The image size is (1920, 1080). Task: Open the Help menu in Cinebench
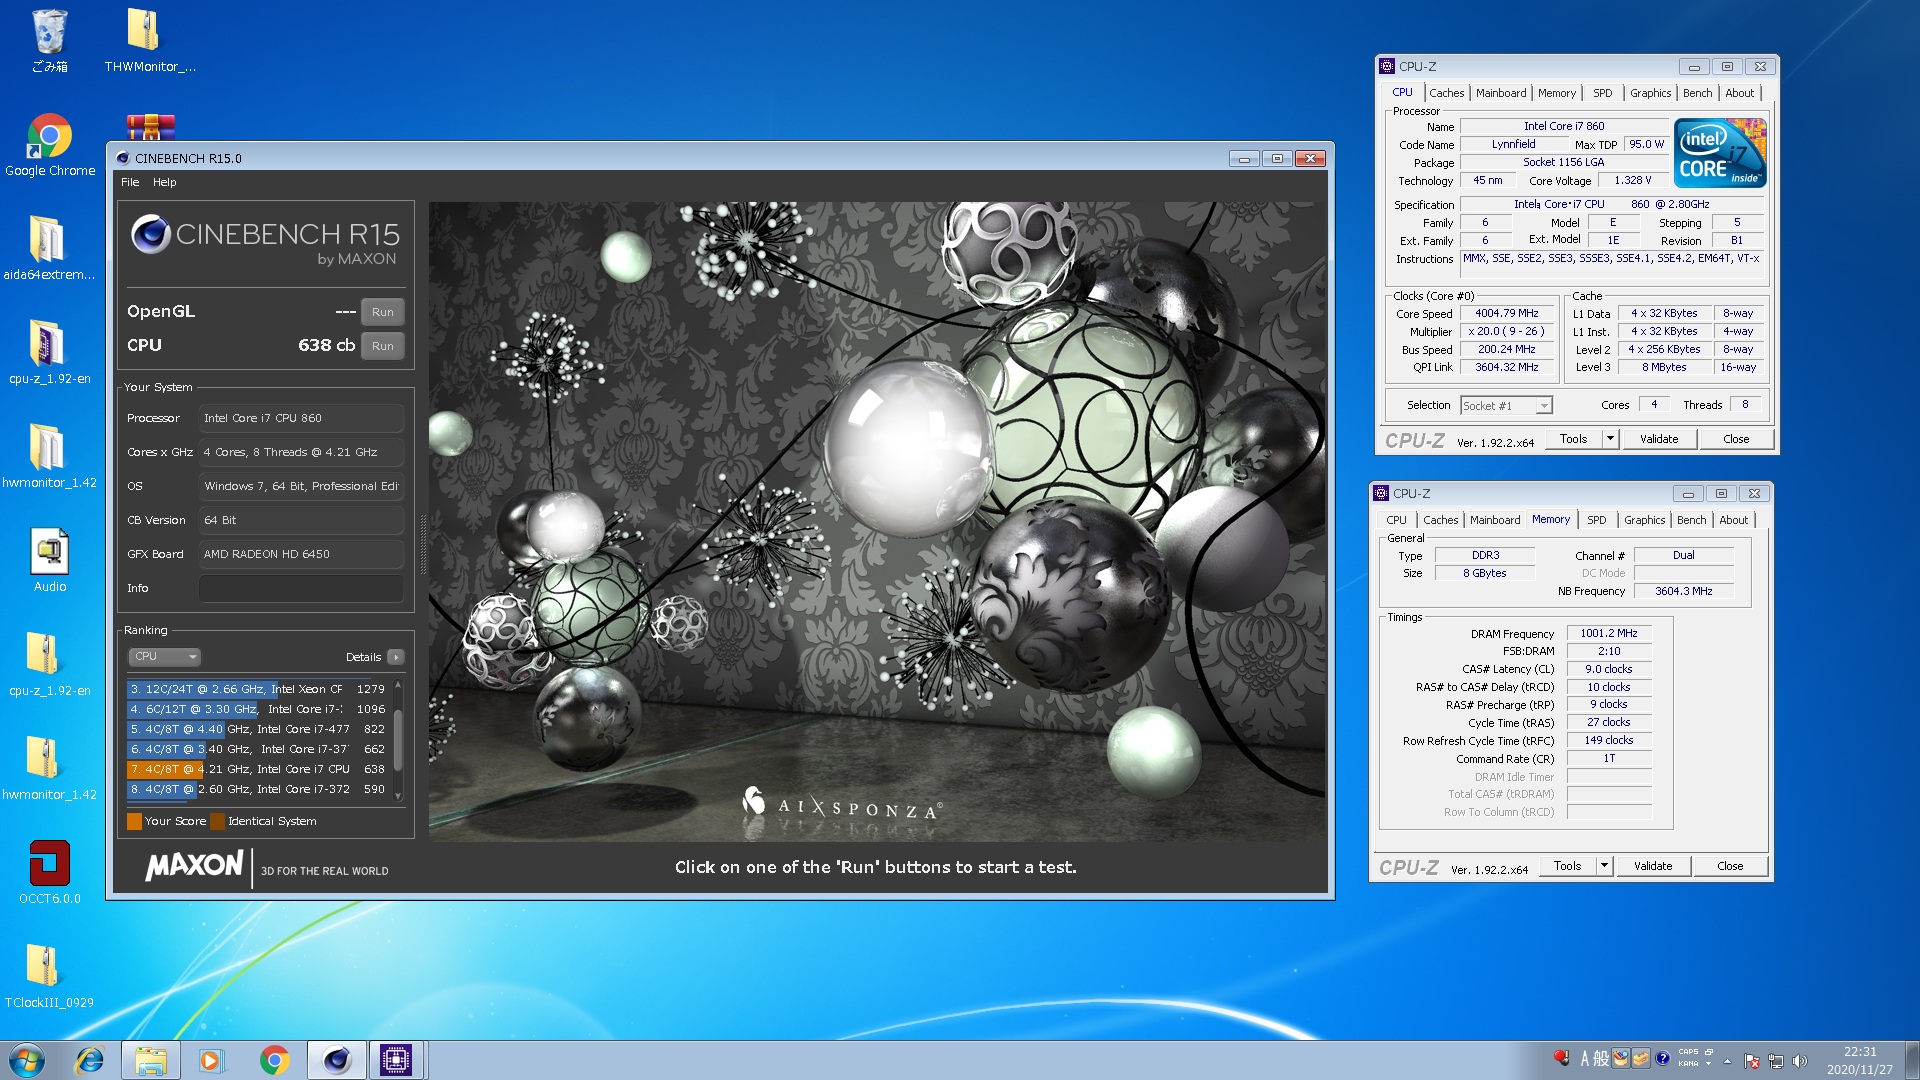point(165,182)
